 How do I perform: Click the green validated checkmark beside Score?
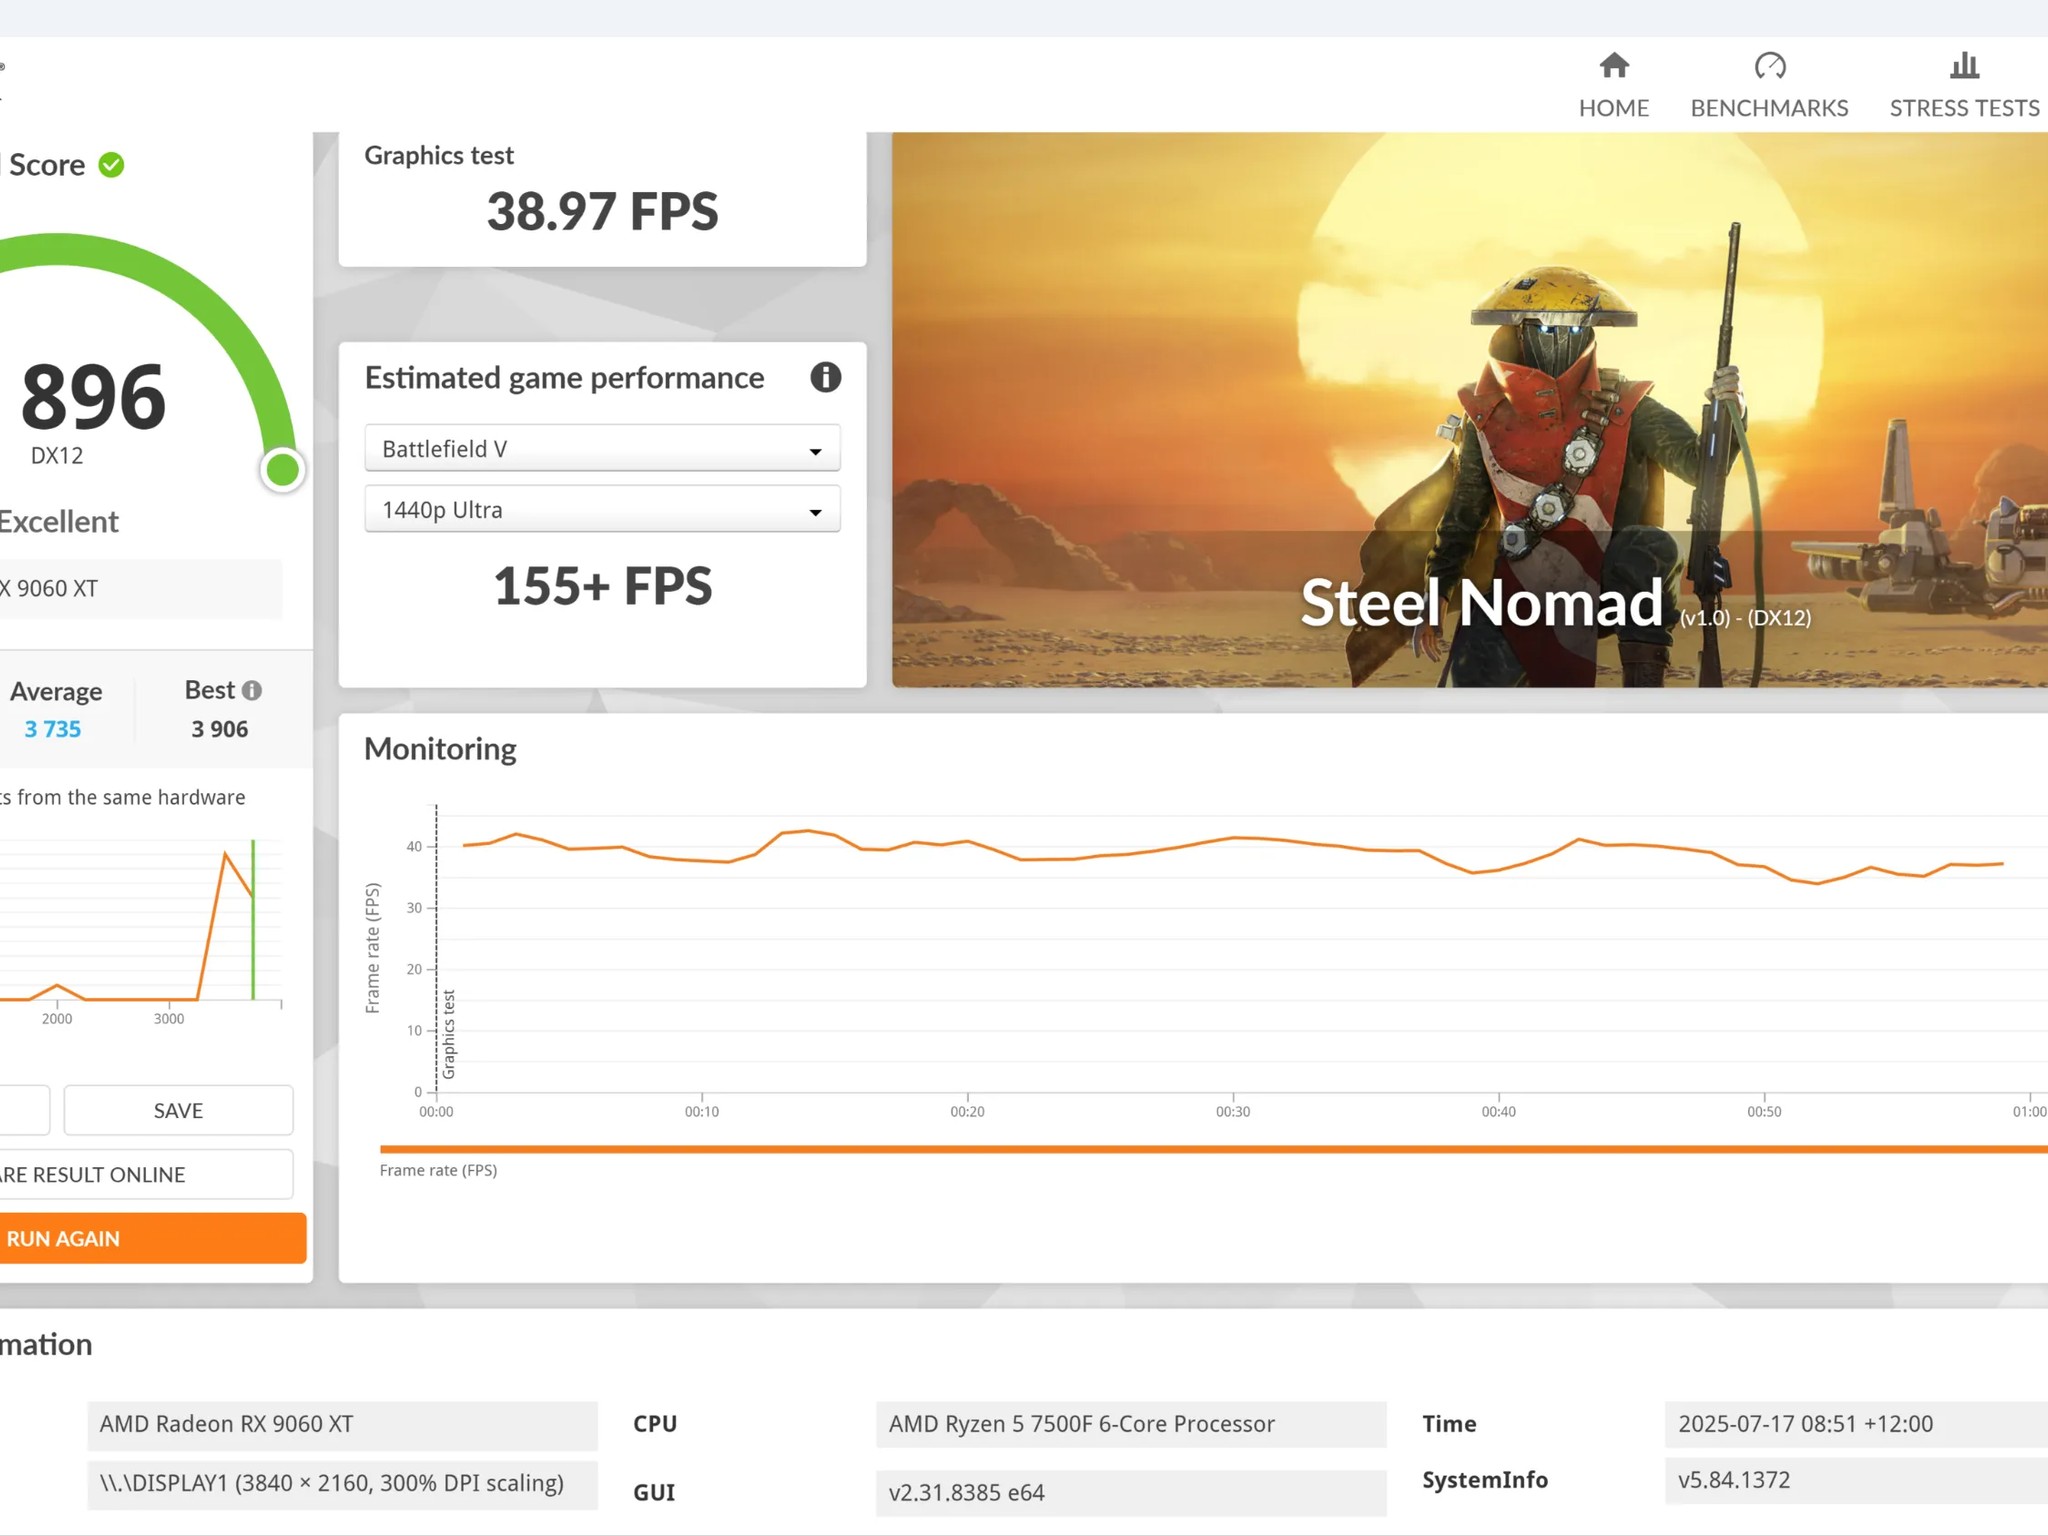pyautogui.click(x=111, y=165)
